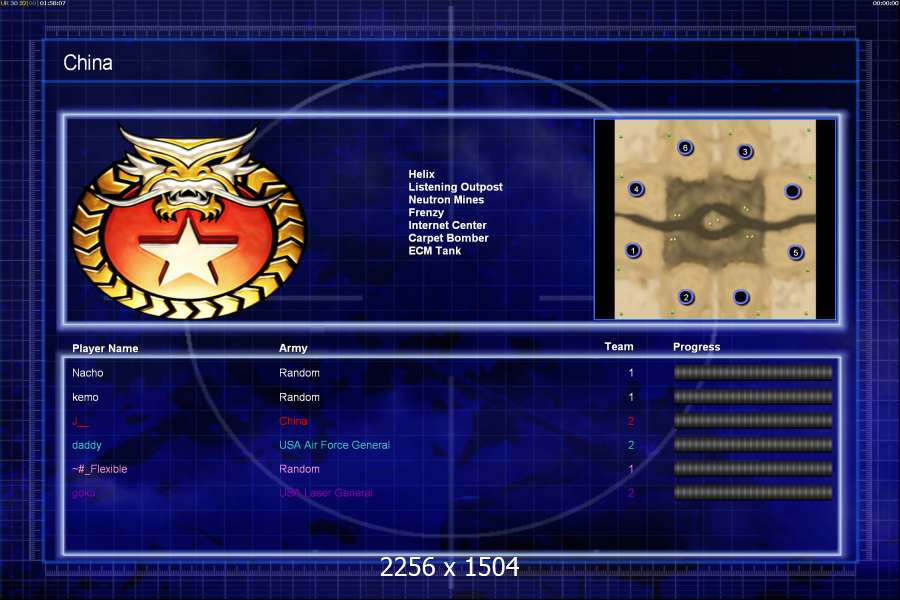Image resolution: width=900 pixels, height=600 pixels.
Task: Click daddy's loading progress bar
Action: pyautogui.click(x=753, y=445)
